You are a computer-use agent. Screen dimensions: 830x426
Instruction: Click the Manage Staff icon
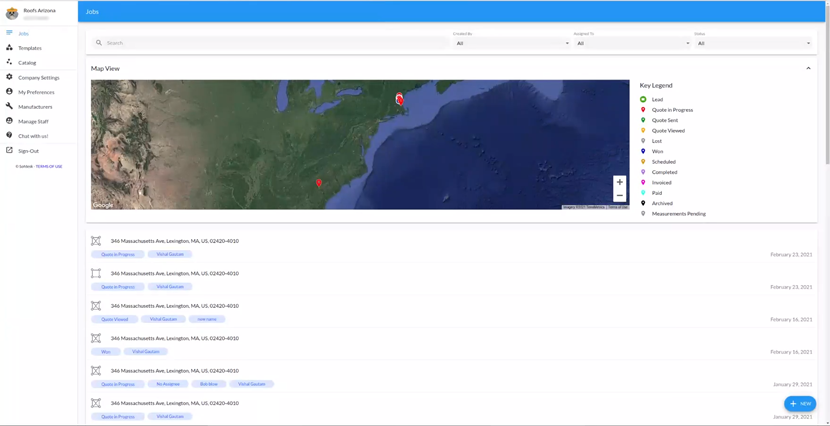[10, 121]
